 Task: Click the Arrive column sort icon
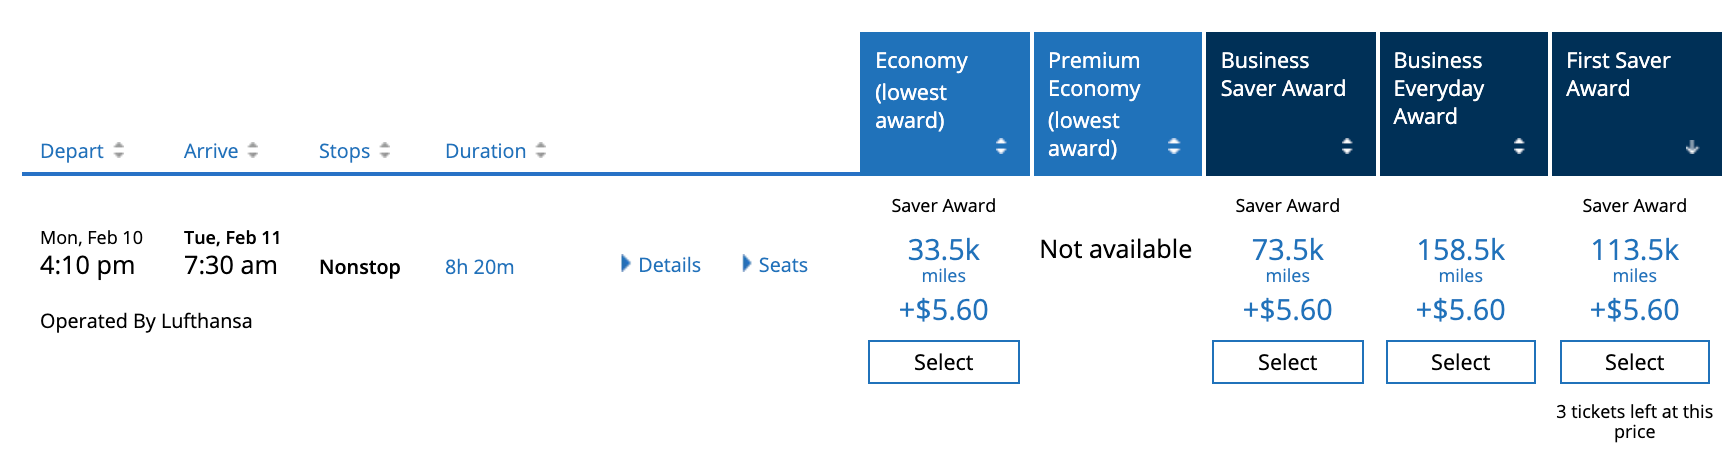point(253,150)
